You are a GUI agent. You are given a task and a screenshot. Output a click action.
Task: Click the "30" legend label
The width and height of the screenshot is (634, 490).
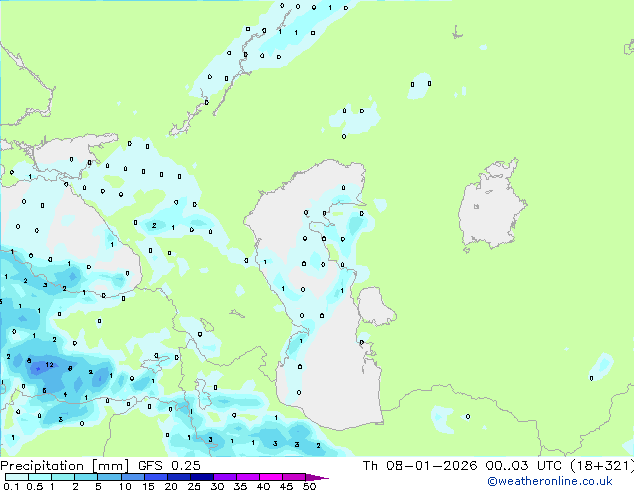(217, 486)
